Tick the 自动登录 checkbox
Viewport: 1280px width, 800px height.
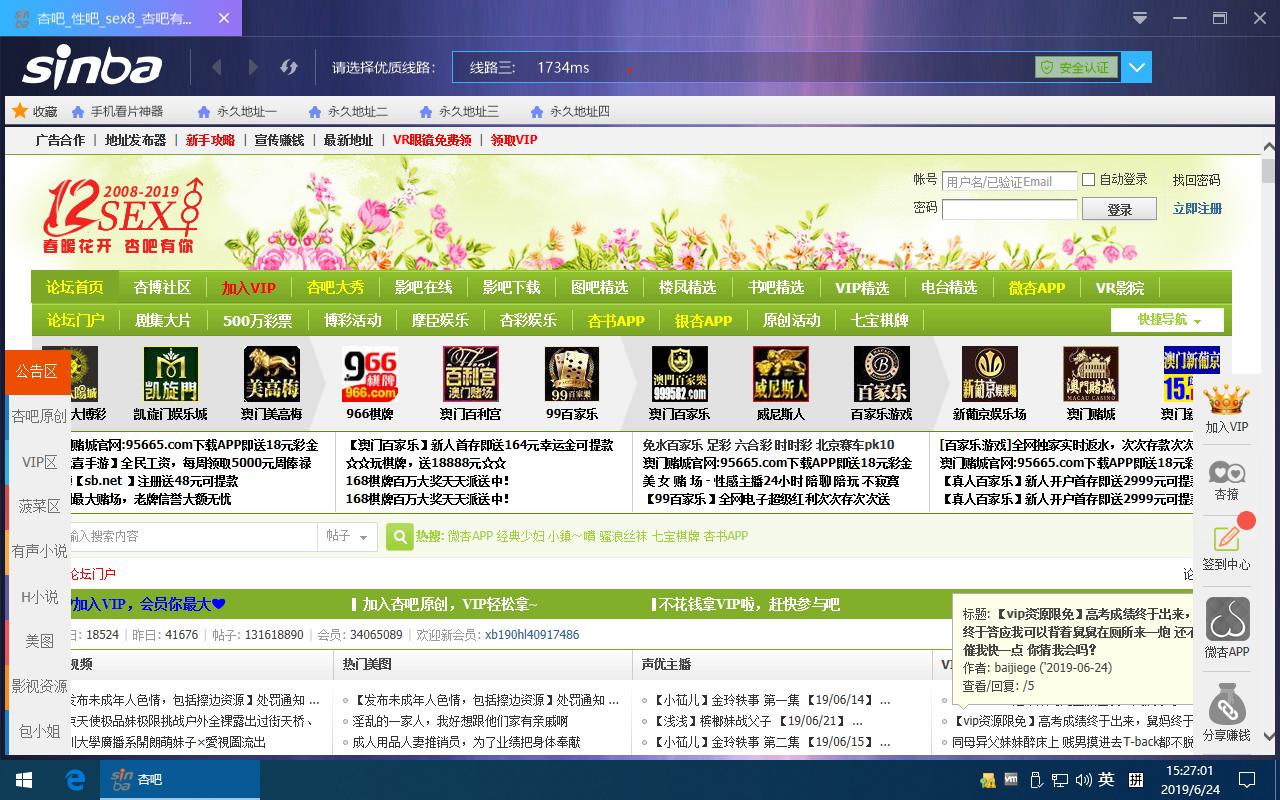tap(1089, 180)
